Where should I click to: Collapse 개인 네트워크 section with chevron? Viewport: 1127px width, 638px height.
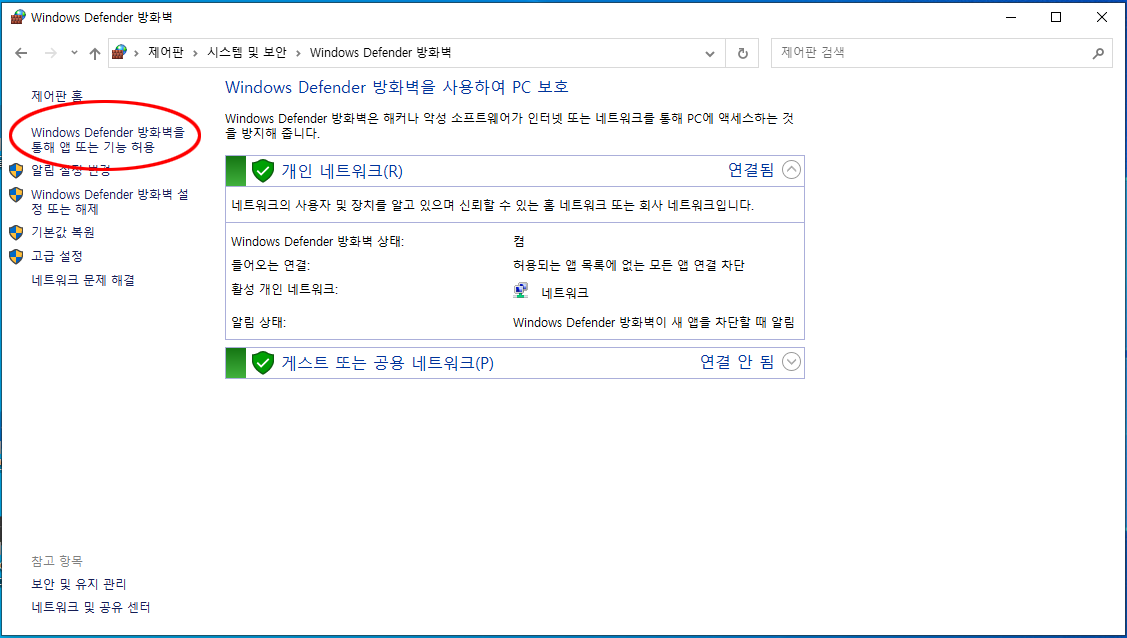pos(791,170)
